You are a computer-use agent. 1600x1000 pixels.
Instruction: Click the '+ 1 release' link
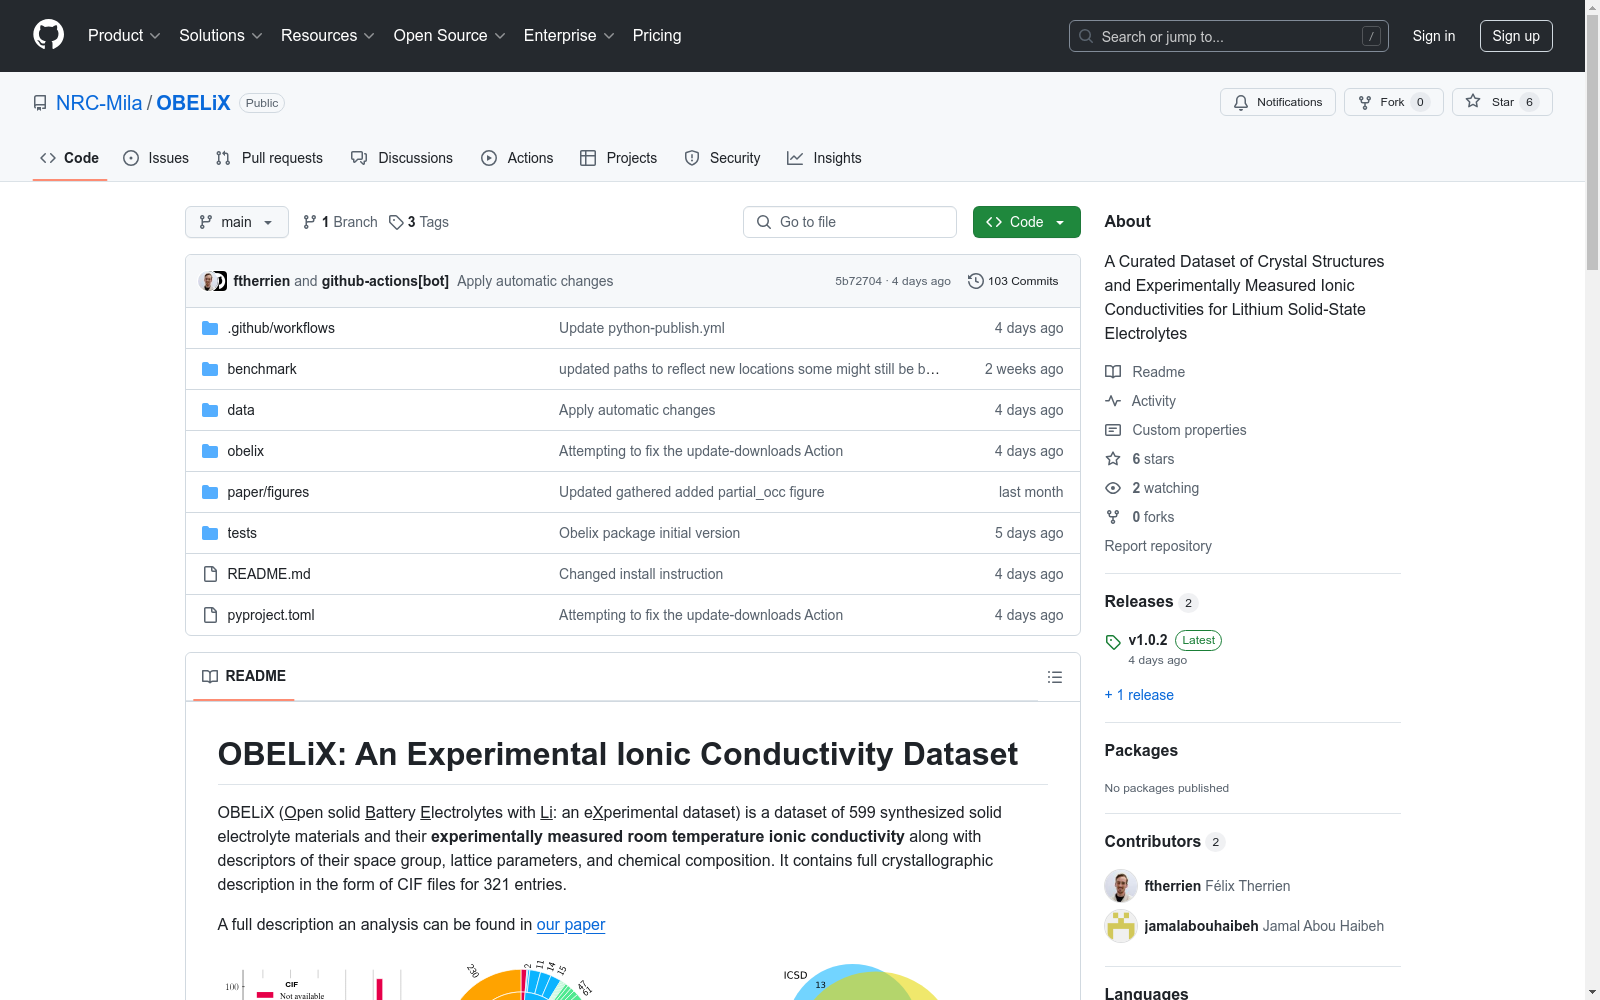pos(1139,695)
